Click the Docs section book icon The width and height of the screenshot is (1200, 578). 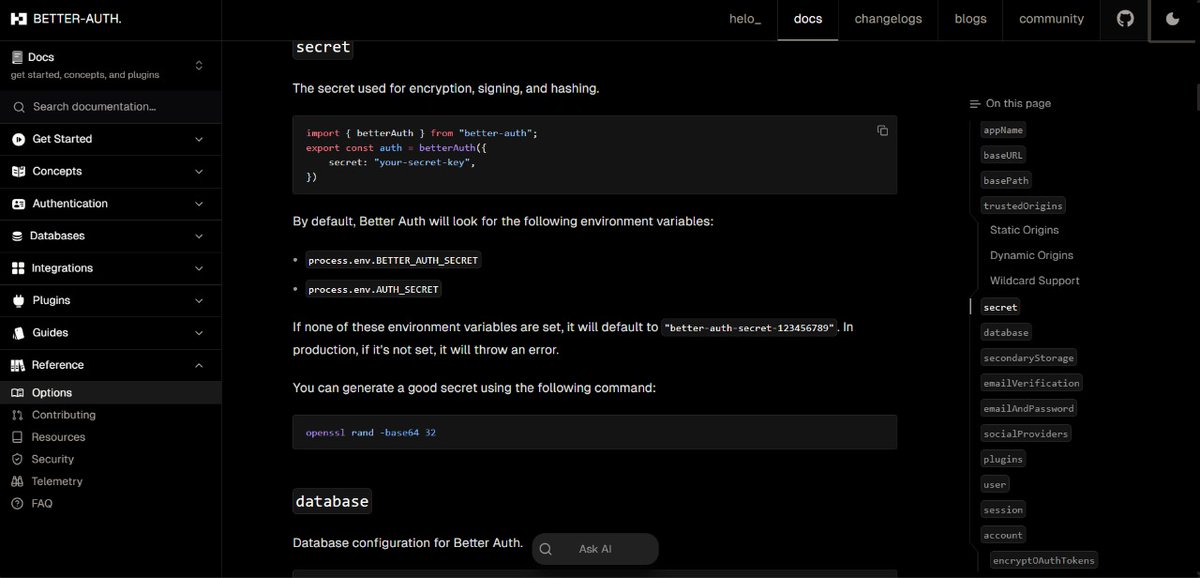[17, 58]
